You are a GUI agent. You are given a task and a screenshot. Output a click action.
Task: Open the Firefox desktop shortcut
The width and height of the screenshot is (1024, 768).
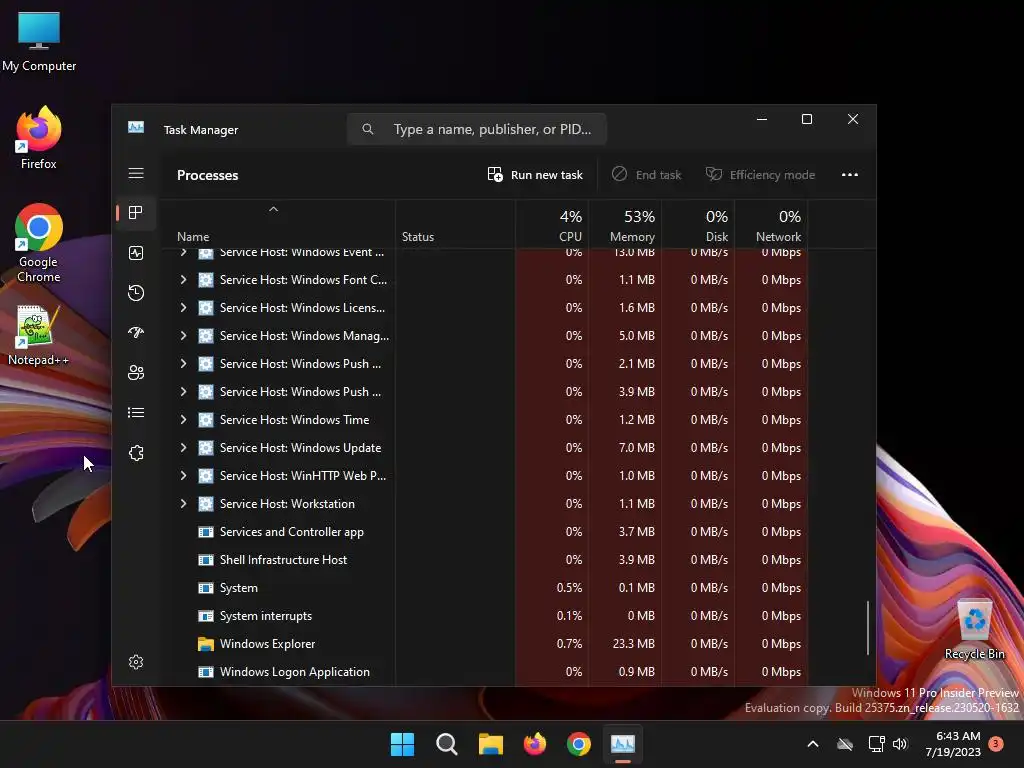click(39, 138)
